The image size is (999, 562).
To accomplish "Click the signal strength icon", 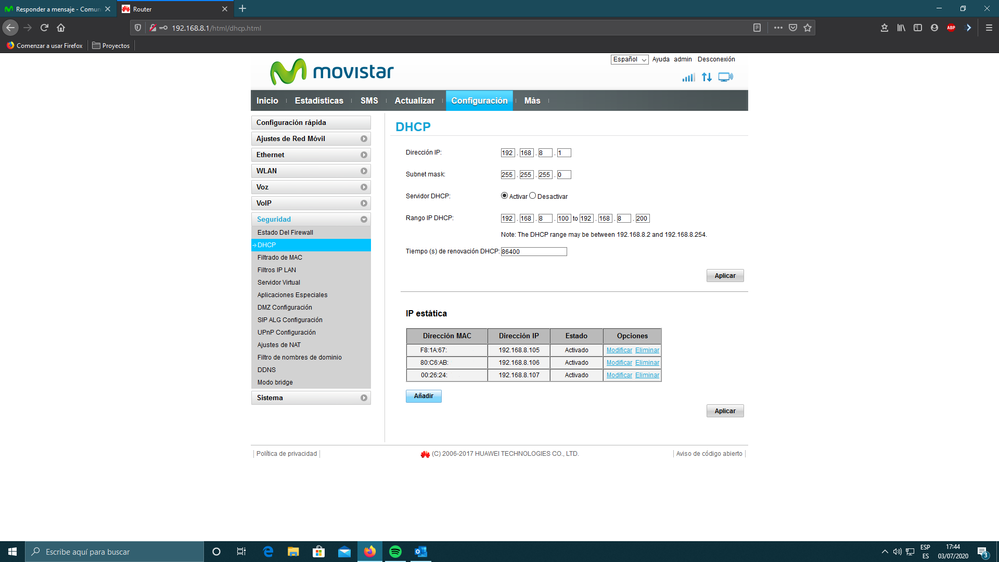I will click(x=688, y=77).
